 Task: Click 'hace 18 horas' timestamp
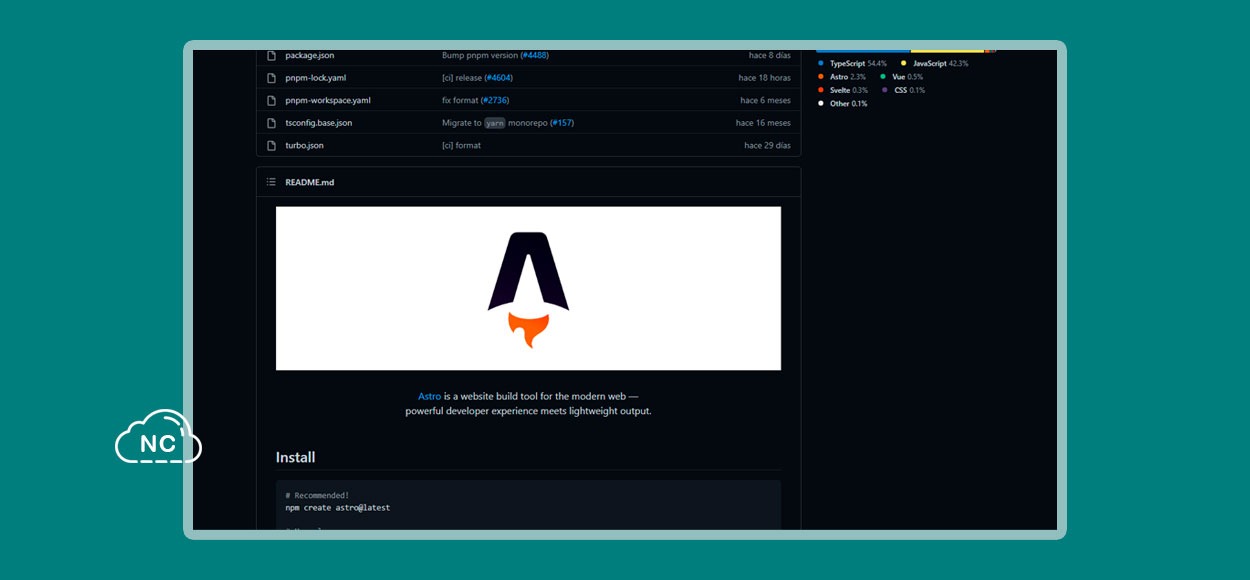coord(764,78)
